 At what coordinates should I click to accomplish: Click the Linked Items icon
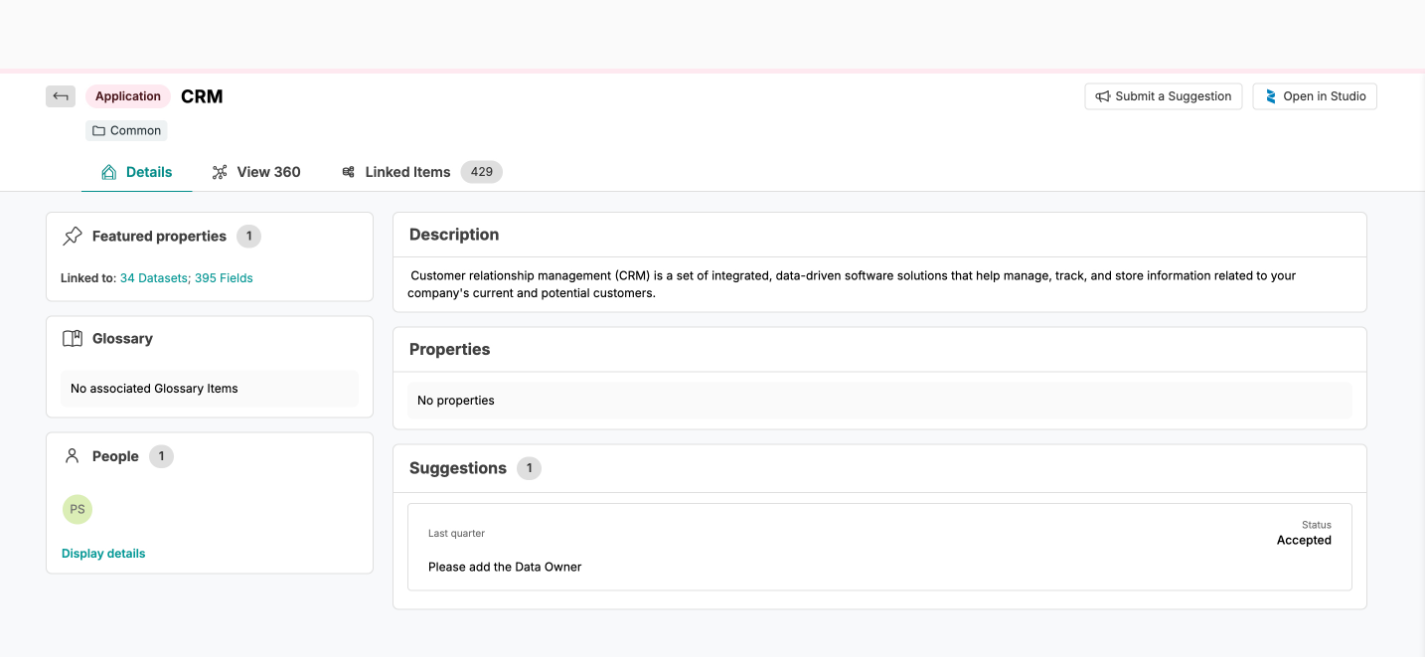pyautogui.click(x=348, y=172)
